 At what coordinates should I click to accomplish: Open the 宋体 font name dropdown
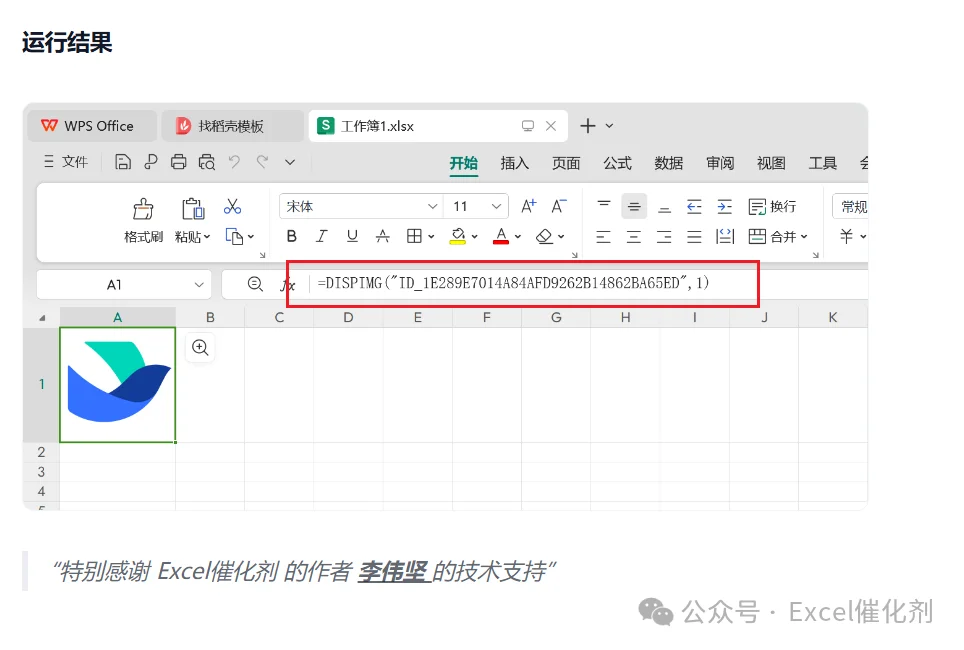[433, 207]
